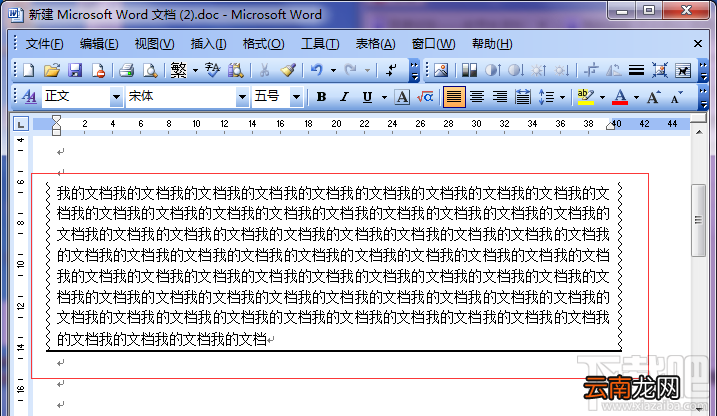
Task: Click the insert picture toolbar icon
Action: point(441,70)
